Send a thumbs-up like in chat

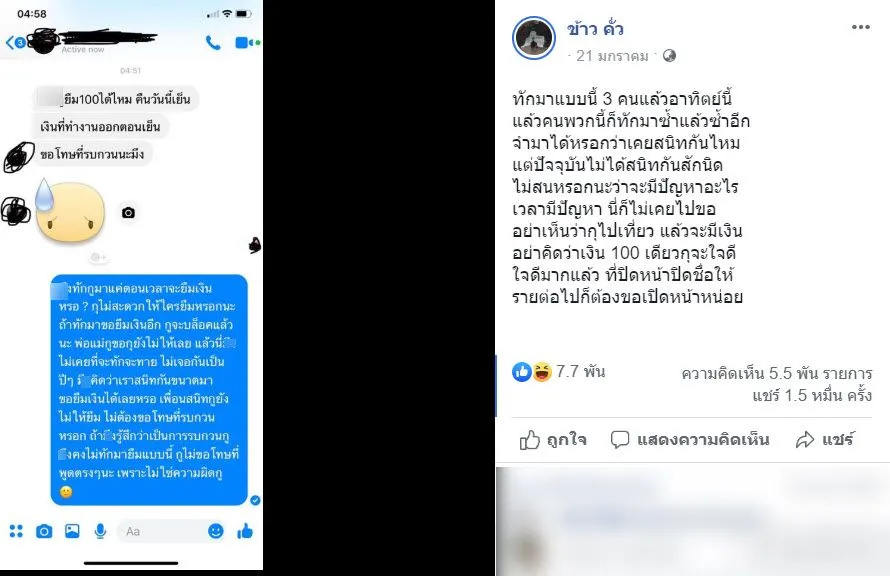tap(245, 531)
